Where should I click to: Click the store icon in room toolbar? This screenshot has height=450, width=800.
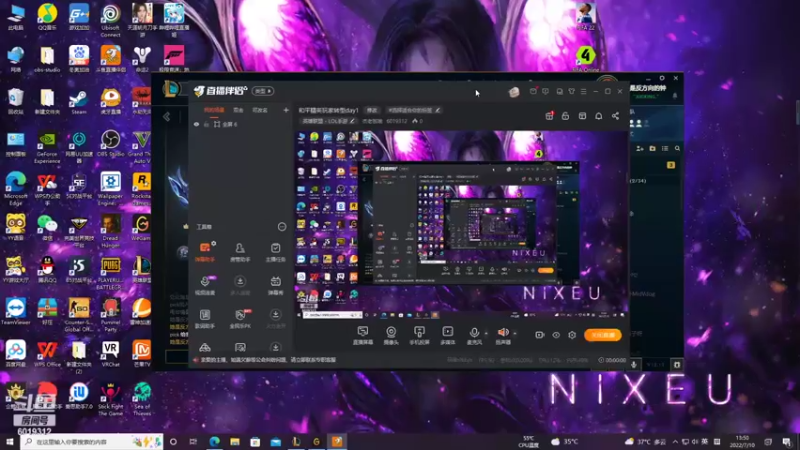tap(582, 116)
